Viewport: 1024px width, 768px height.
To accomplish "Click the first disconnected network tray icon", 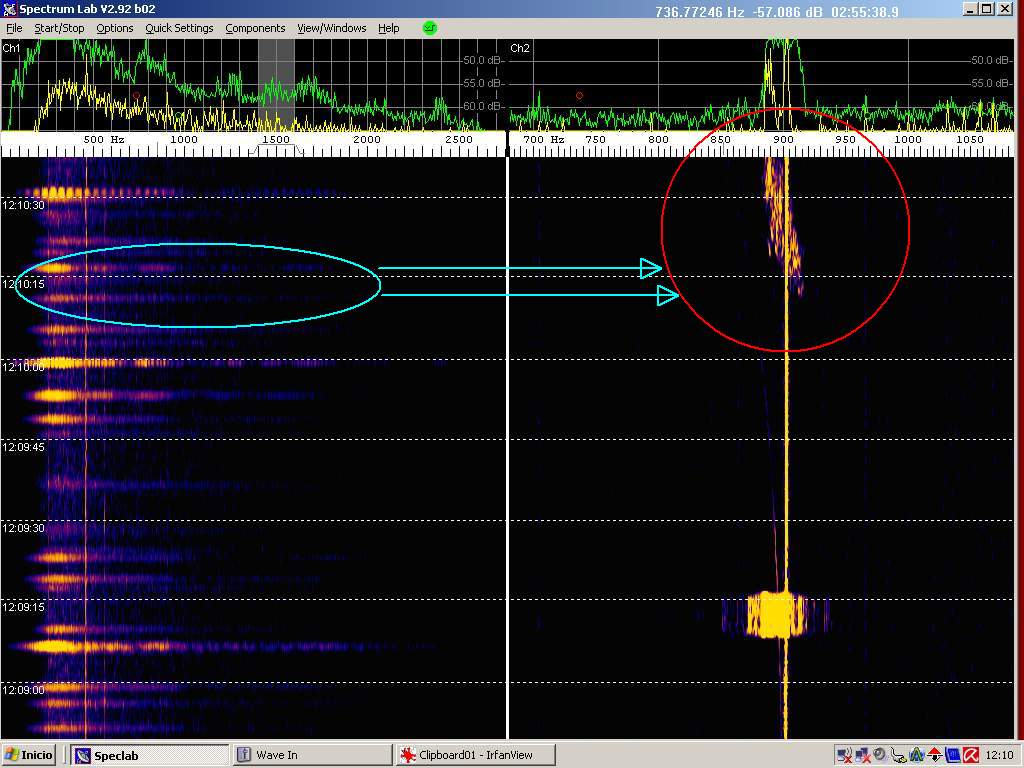I will pos(845,755).
